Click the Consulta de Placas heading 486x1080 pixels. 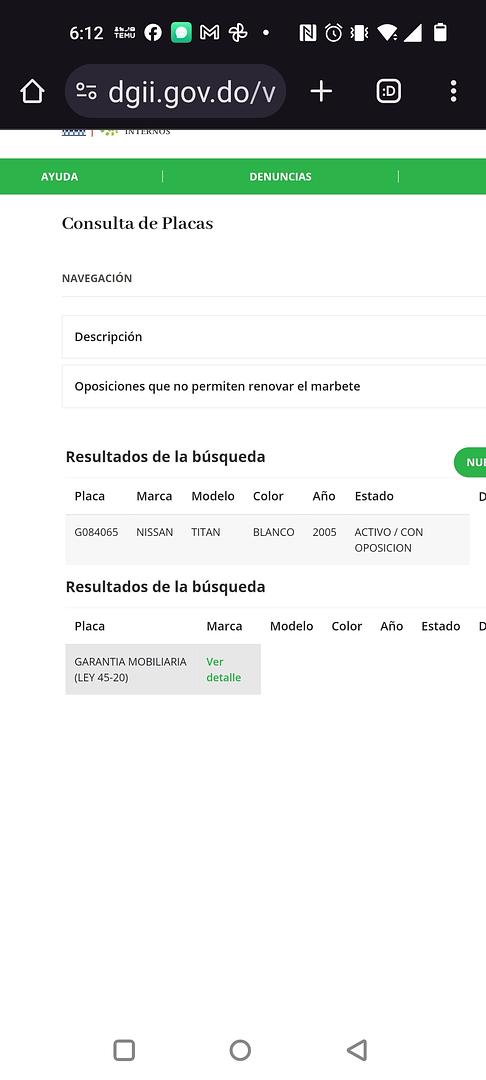tap(138, 223)
